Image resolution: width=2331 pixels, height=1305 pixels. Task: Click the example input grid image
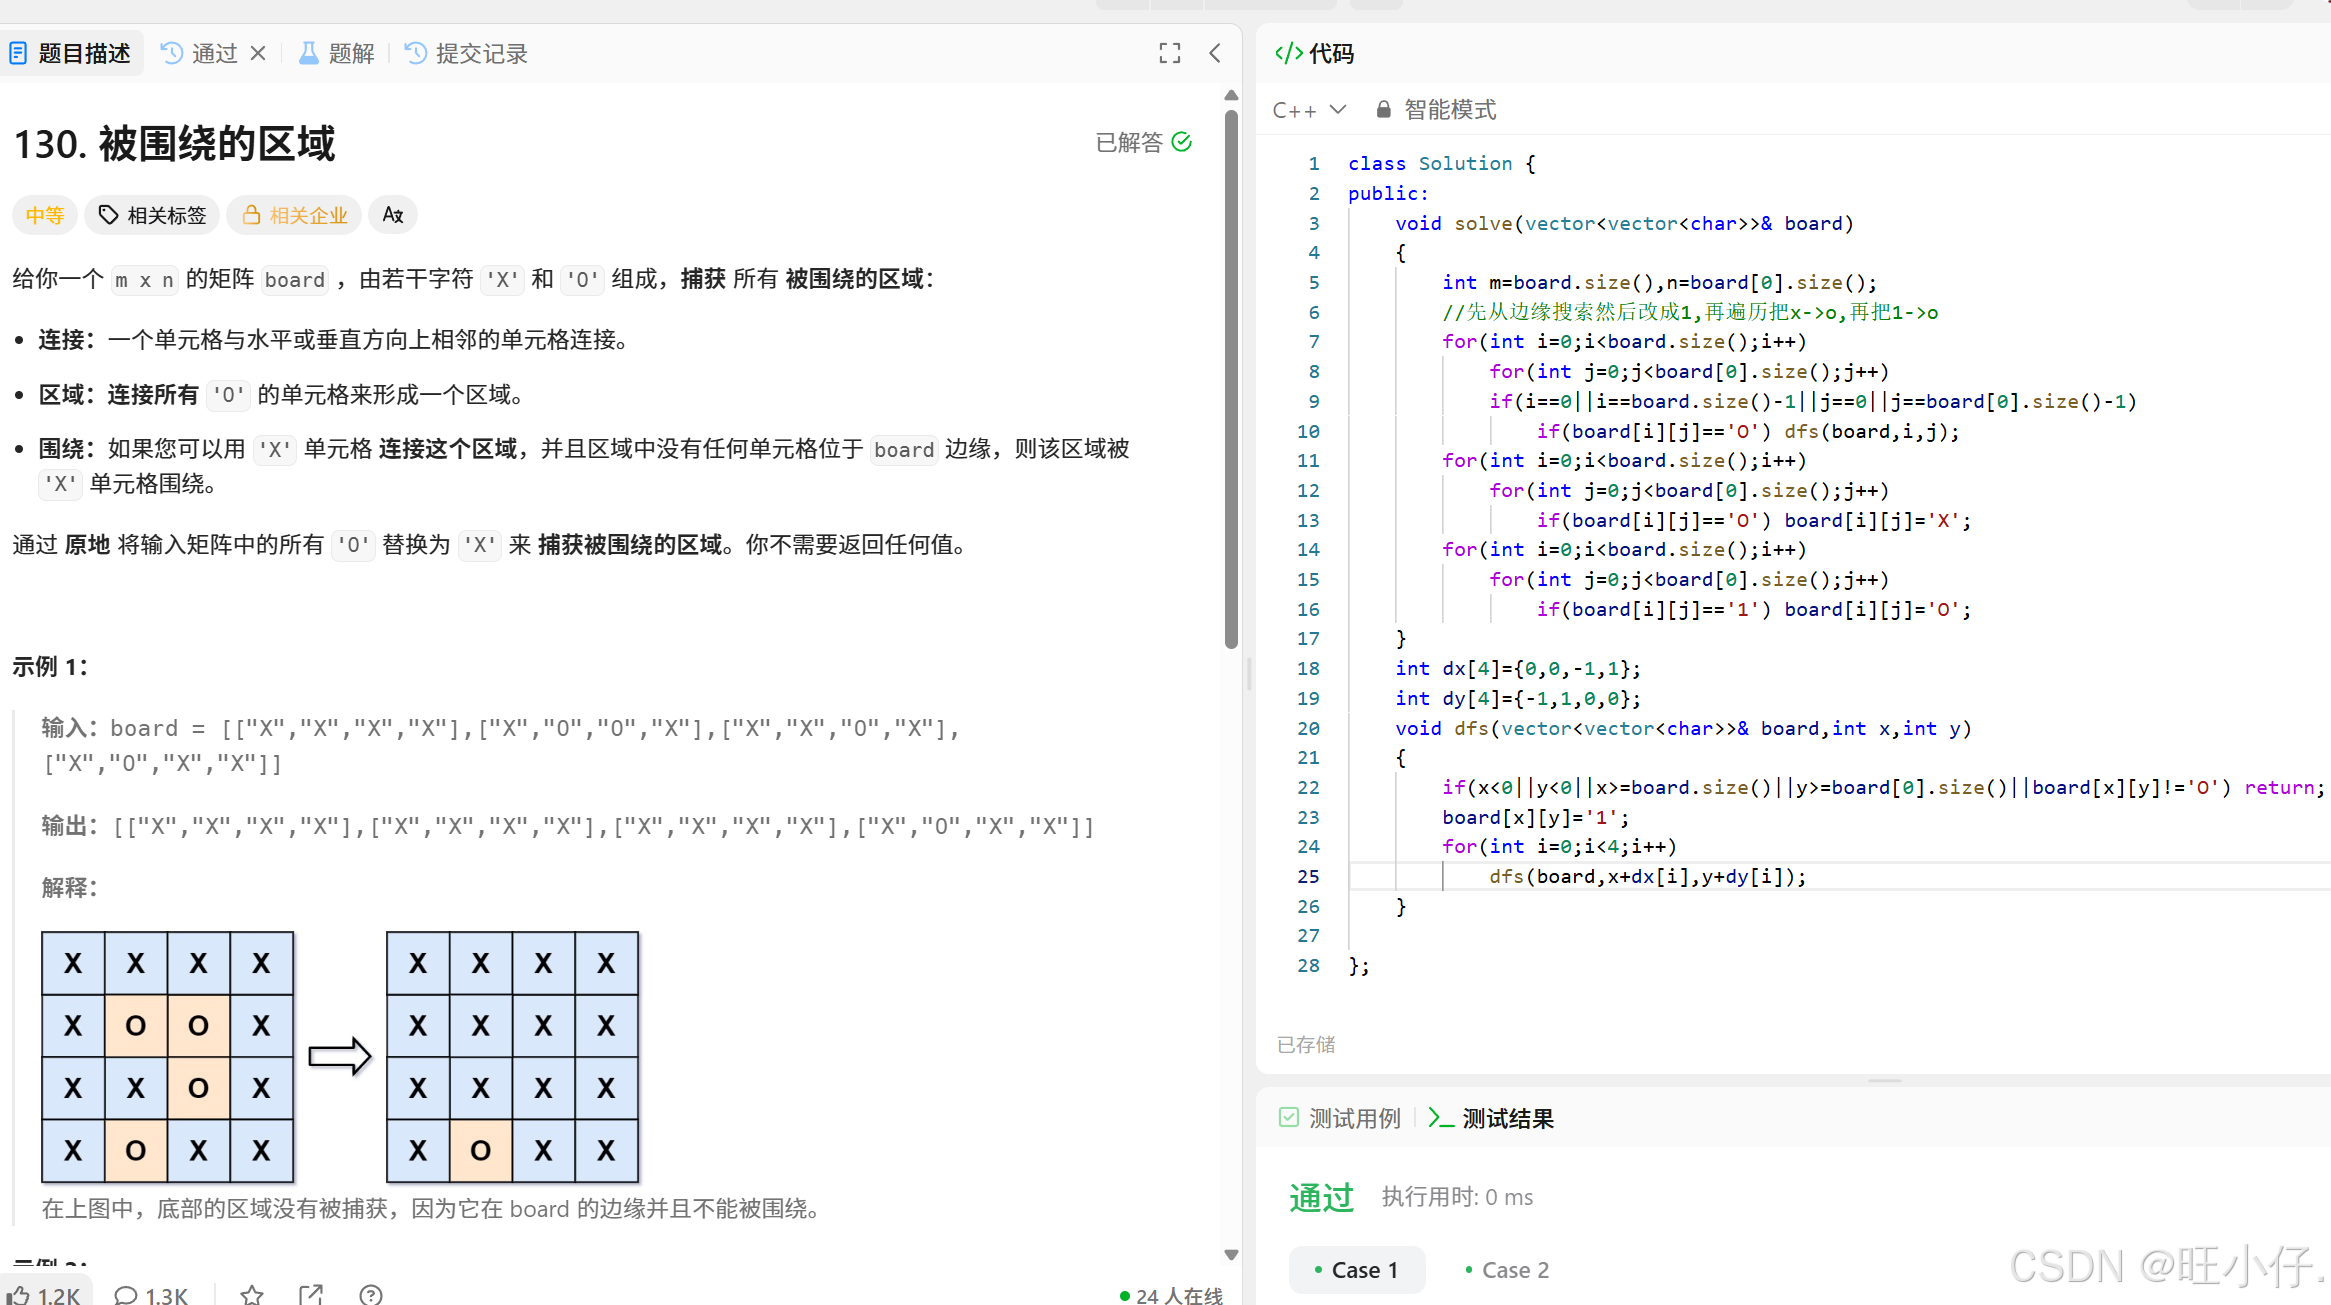pos(167,1056)
